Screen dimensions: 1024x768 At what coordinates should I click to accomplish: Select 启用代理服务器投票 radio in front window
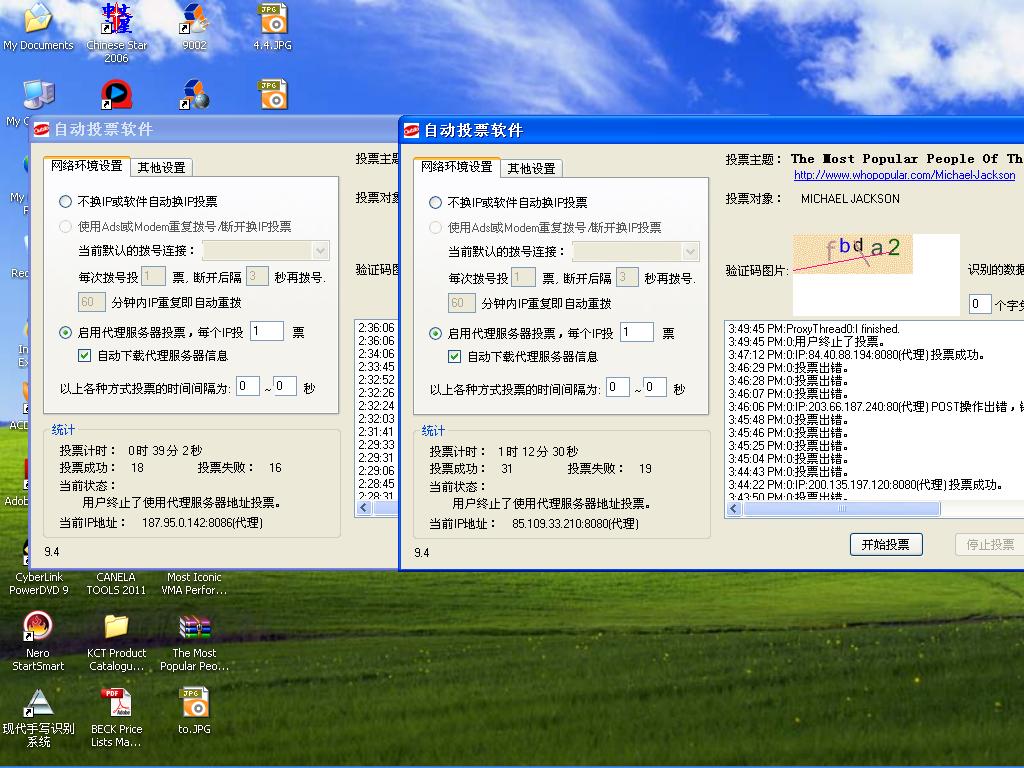coord(436,334)
